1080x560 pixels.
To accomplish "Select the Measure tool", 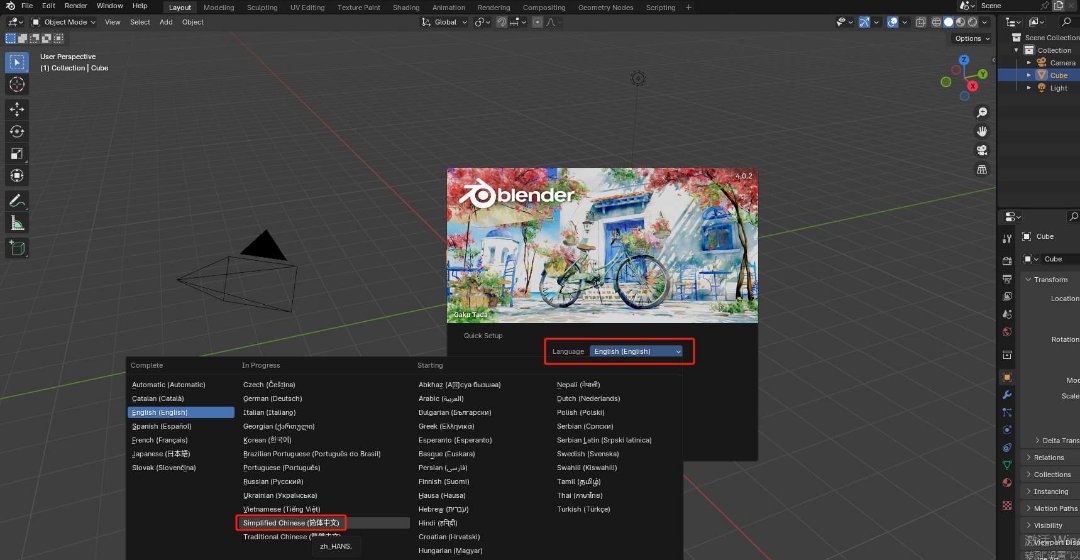I will [x=17, y=223].
